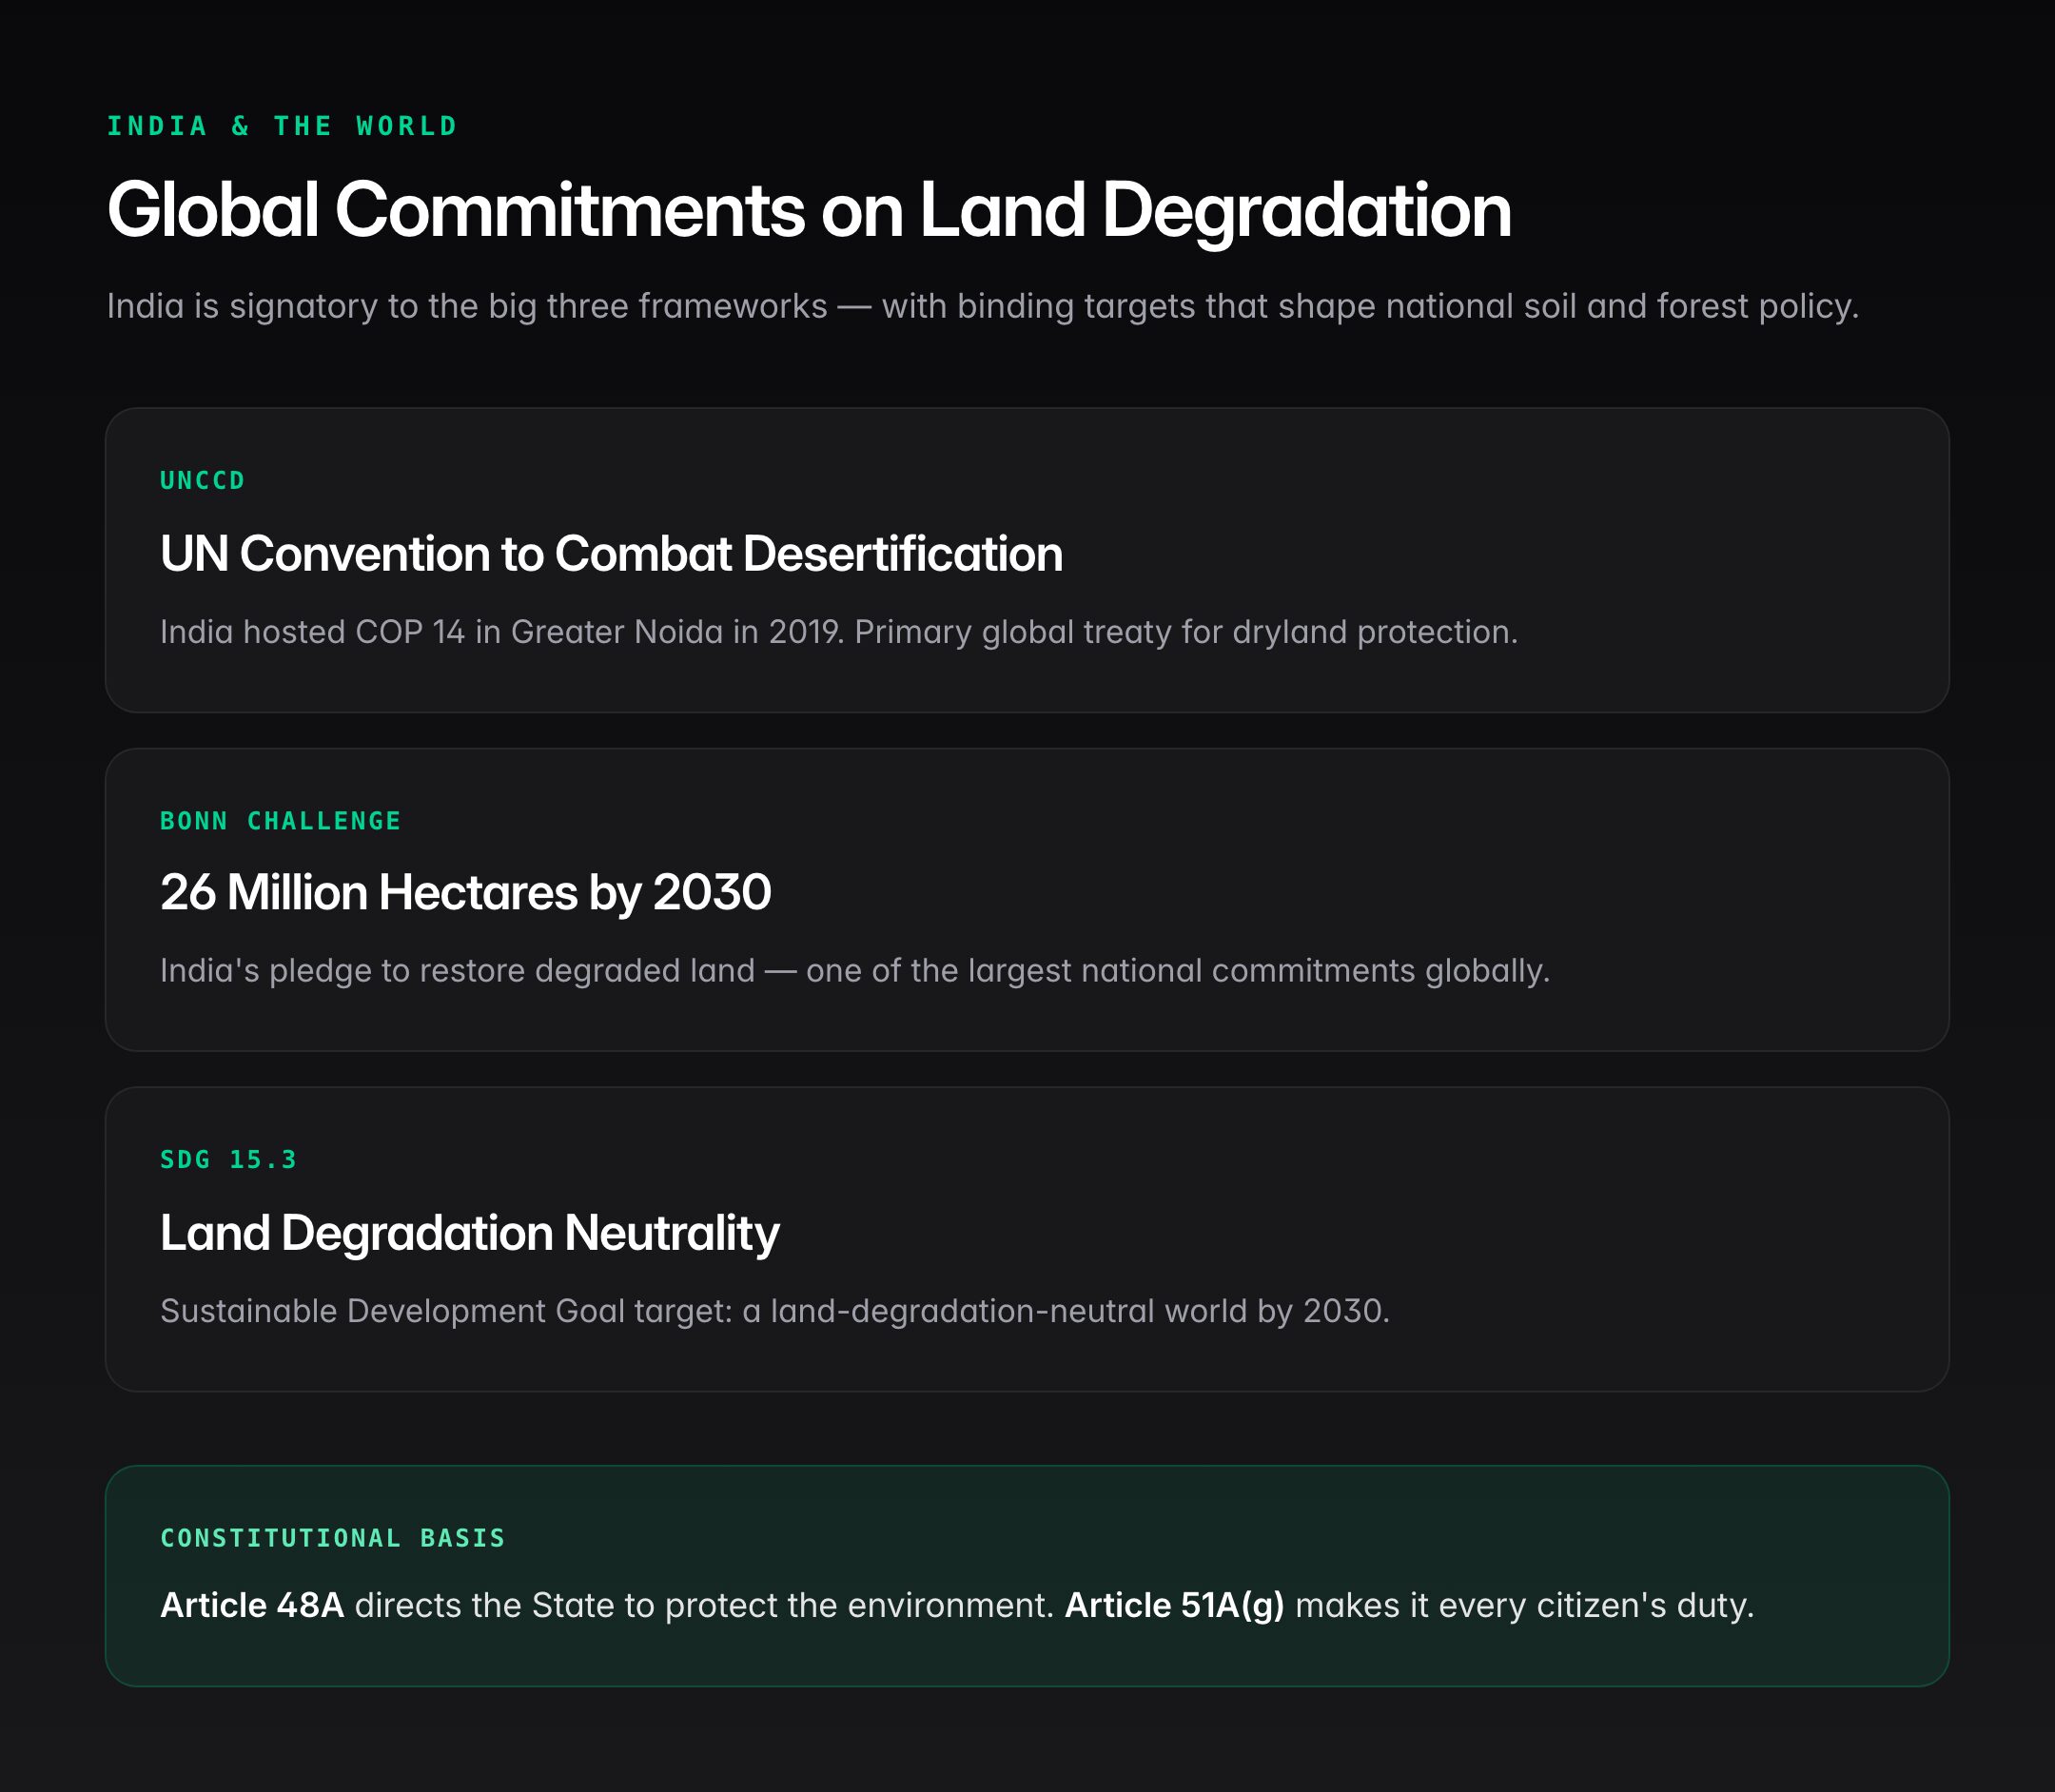Click the 'CONSTITUTIONAL BASIS' label
The height and width of the screenshot is (1792, 2055).
click(x=333, y=1538)
